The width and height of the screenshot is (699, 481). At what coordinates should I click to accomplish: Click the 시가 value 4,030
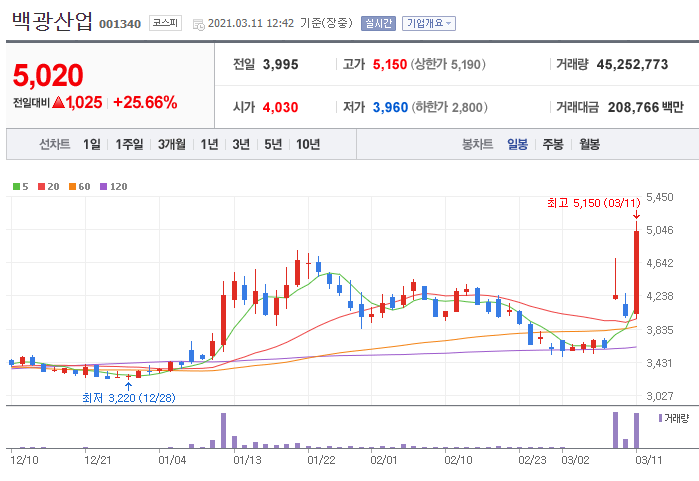pyautogui.click(x=280, y=107)
